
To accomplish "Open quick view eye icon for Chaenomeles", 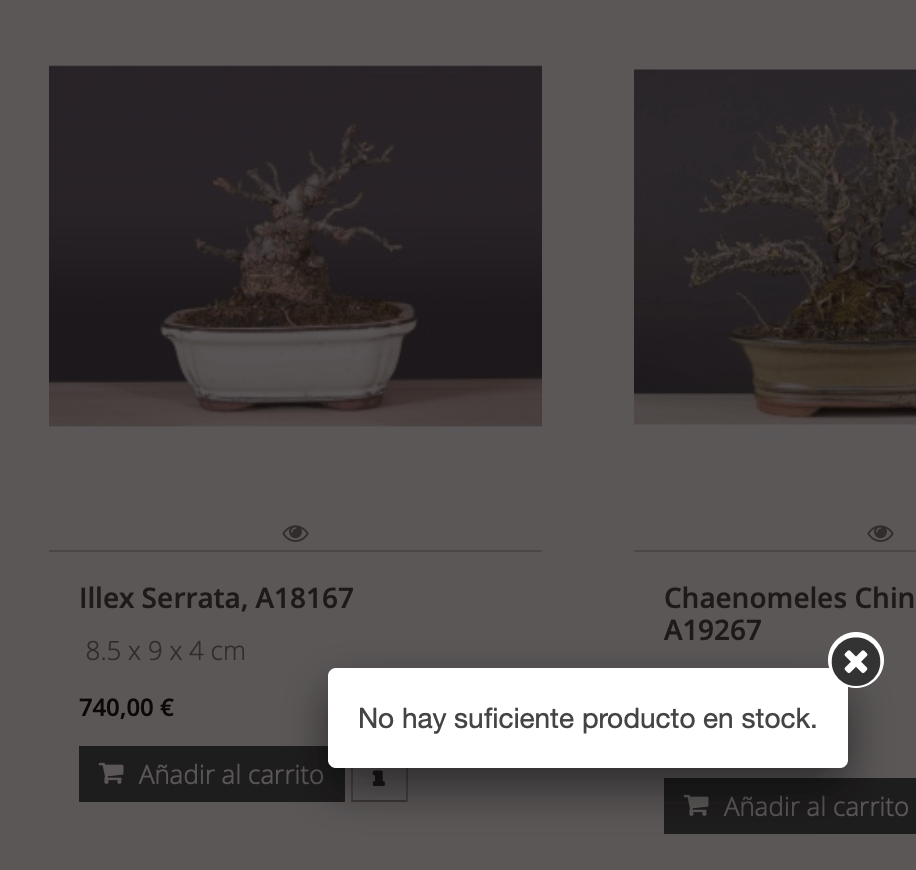I will 880,533.
